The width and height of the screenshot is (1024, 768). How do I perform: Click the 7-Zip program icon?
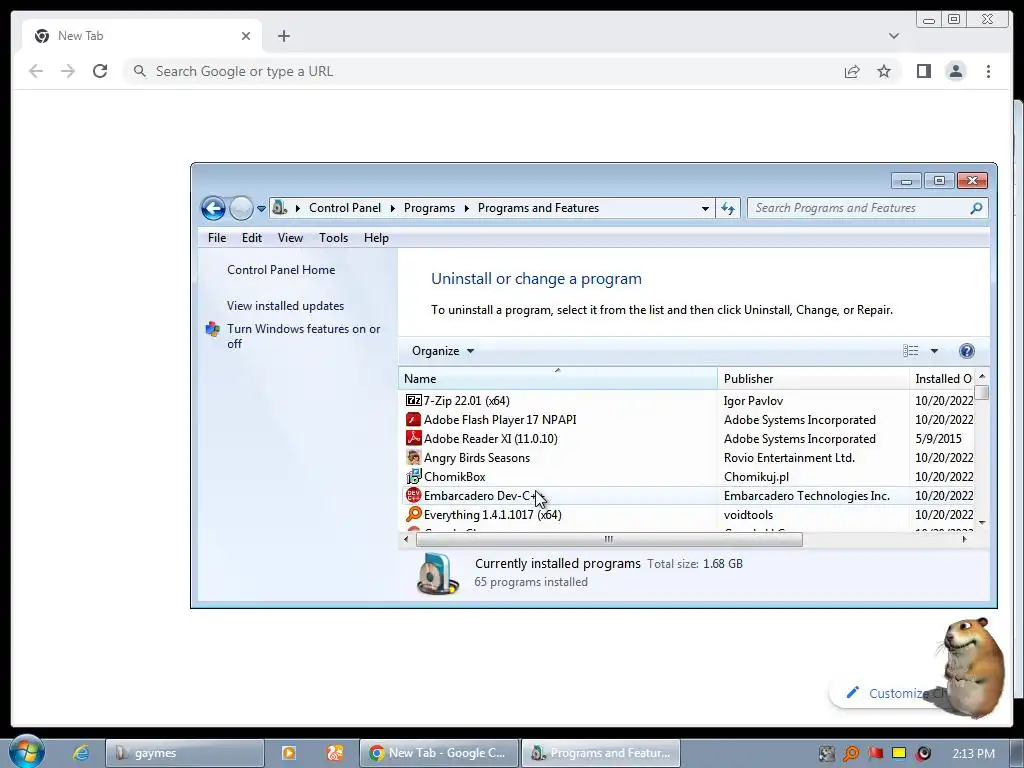point(413,400)
